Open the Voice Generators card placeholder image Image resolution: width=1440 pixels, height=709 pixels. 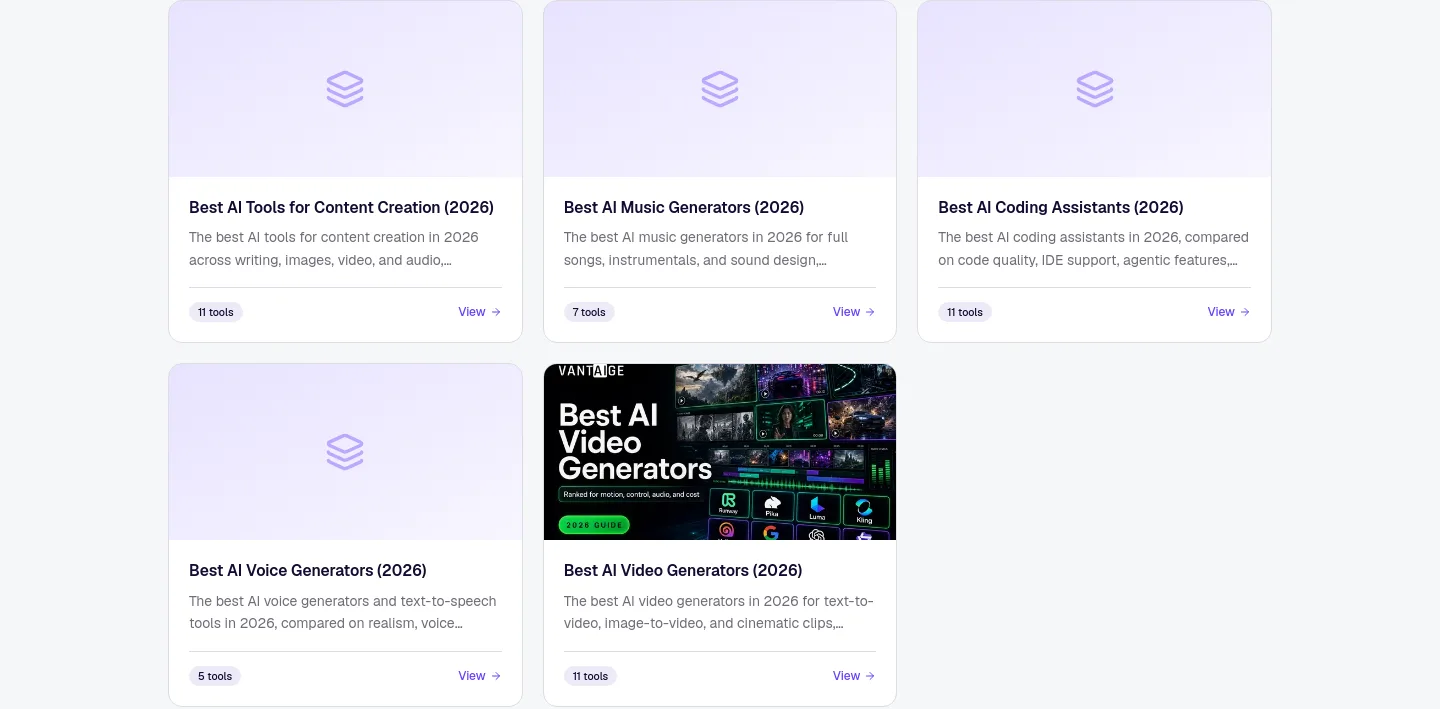[x=345, y=452]
